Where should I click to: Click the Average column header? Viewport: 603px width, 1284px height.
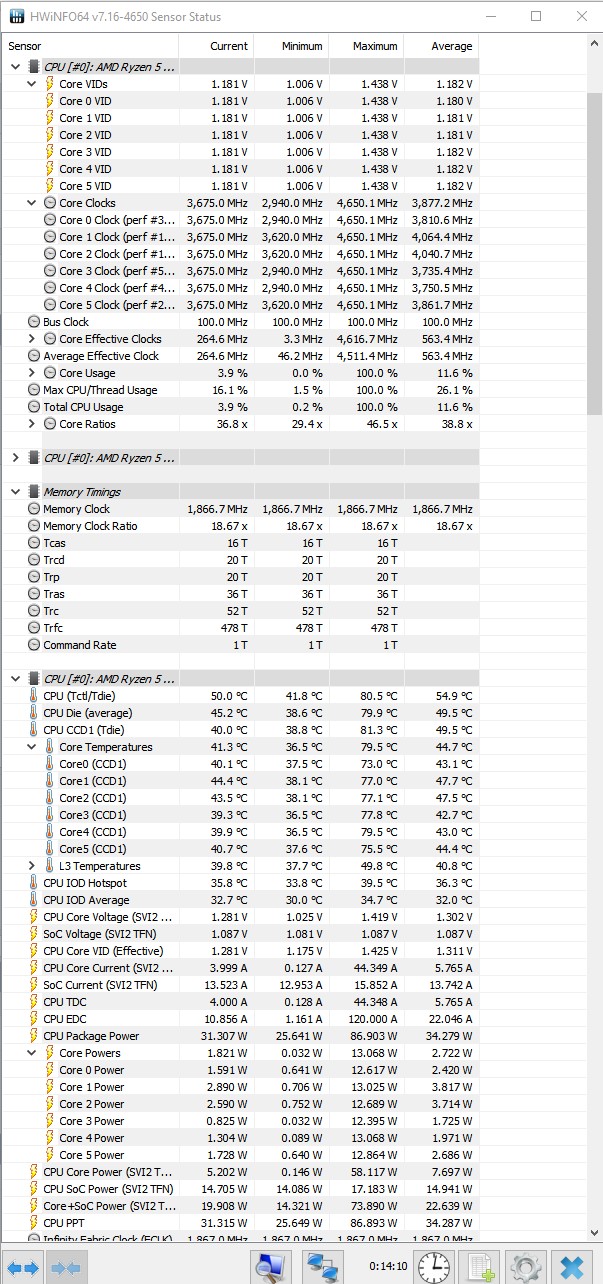pos(440,46)
